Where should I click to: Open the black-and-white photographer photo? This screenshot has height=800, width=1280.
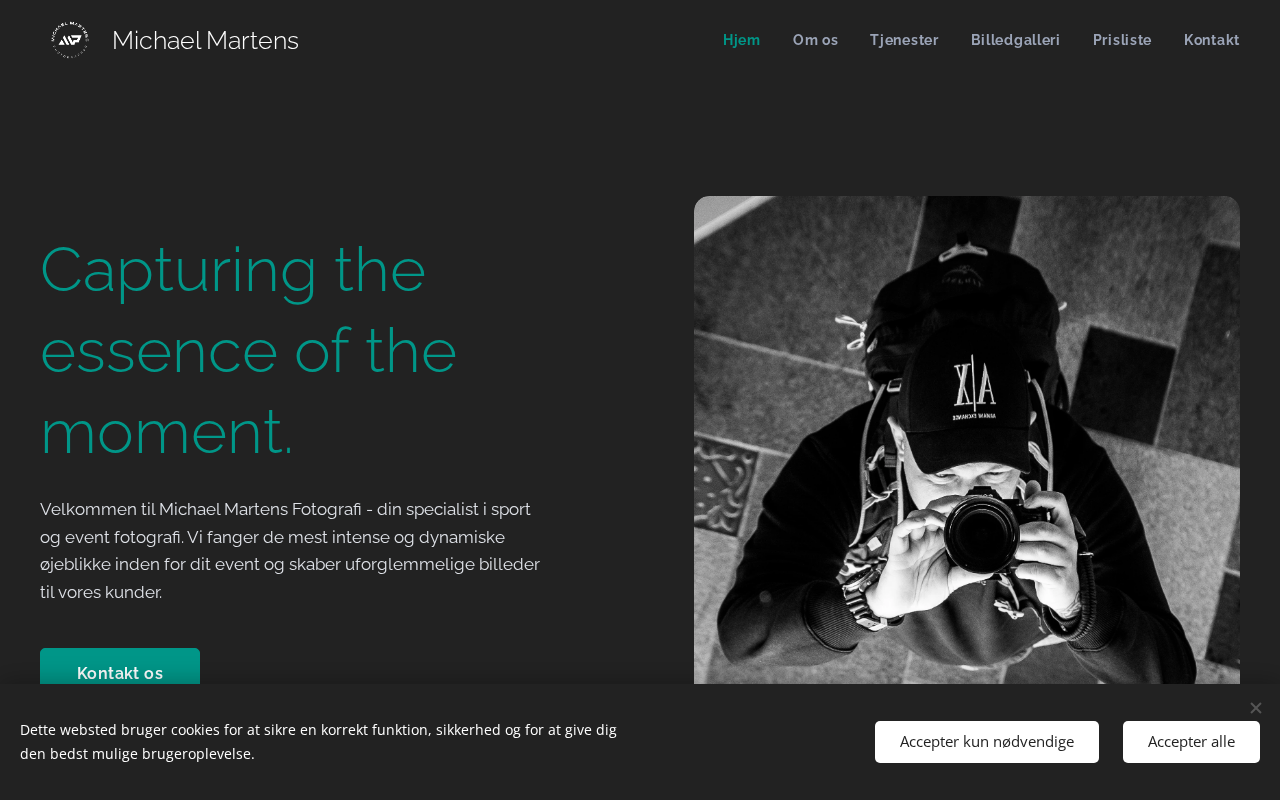tap(967, 440)
